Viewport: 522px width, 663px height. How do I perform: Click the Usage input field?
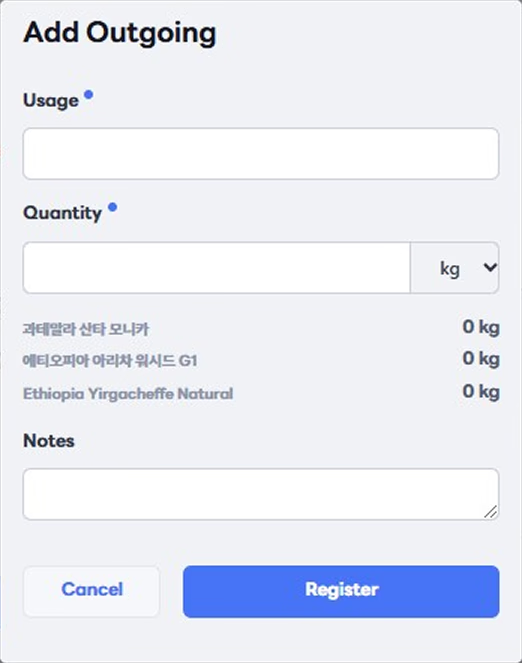click(x=261, y=154)
